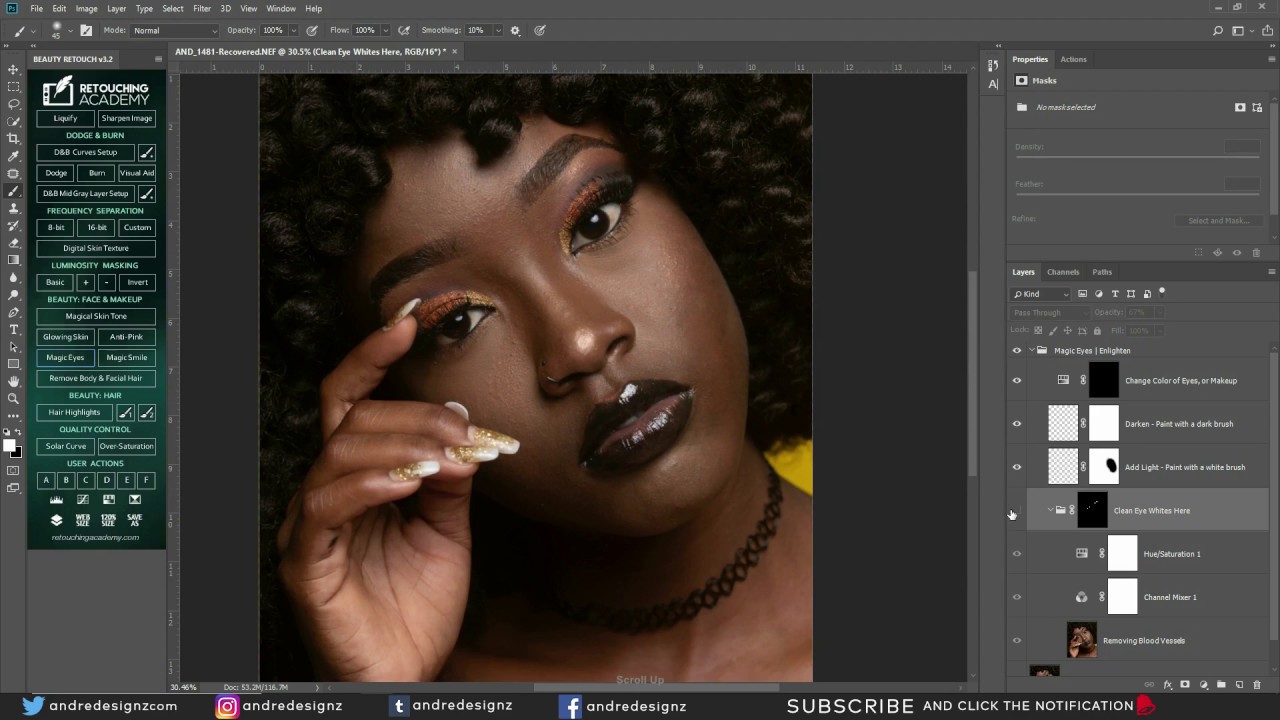Toggle Hue/Saturation 1 layer visibility
Image resolution: width=1280 pixels, height=720 pixels.
1017,554
